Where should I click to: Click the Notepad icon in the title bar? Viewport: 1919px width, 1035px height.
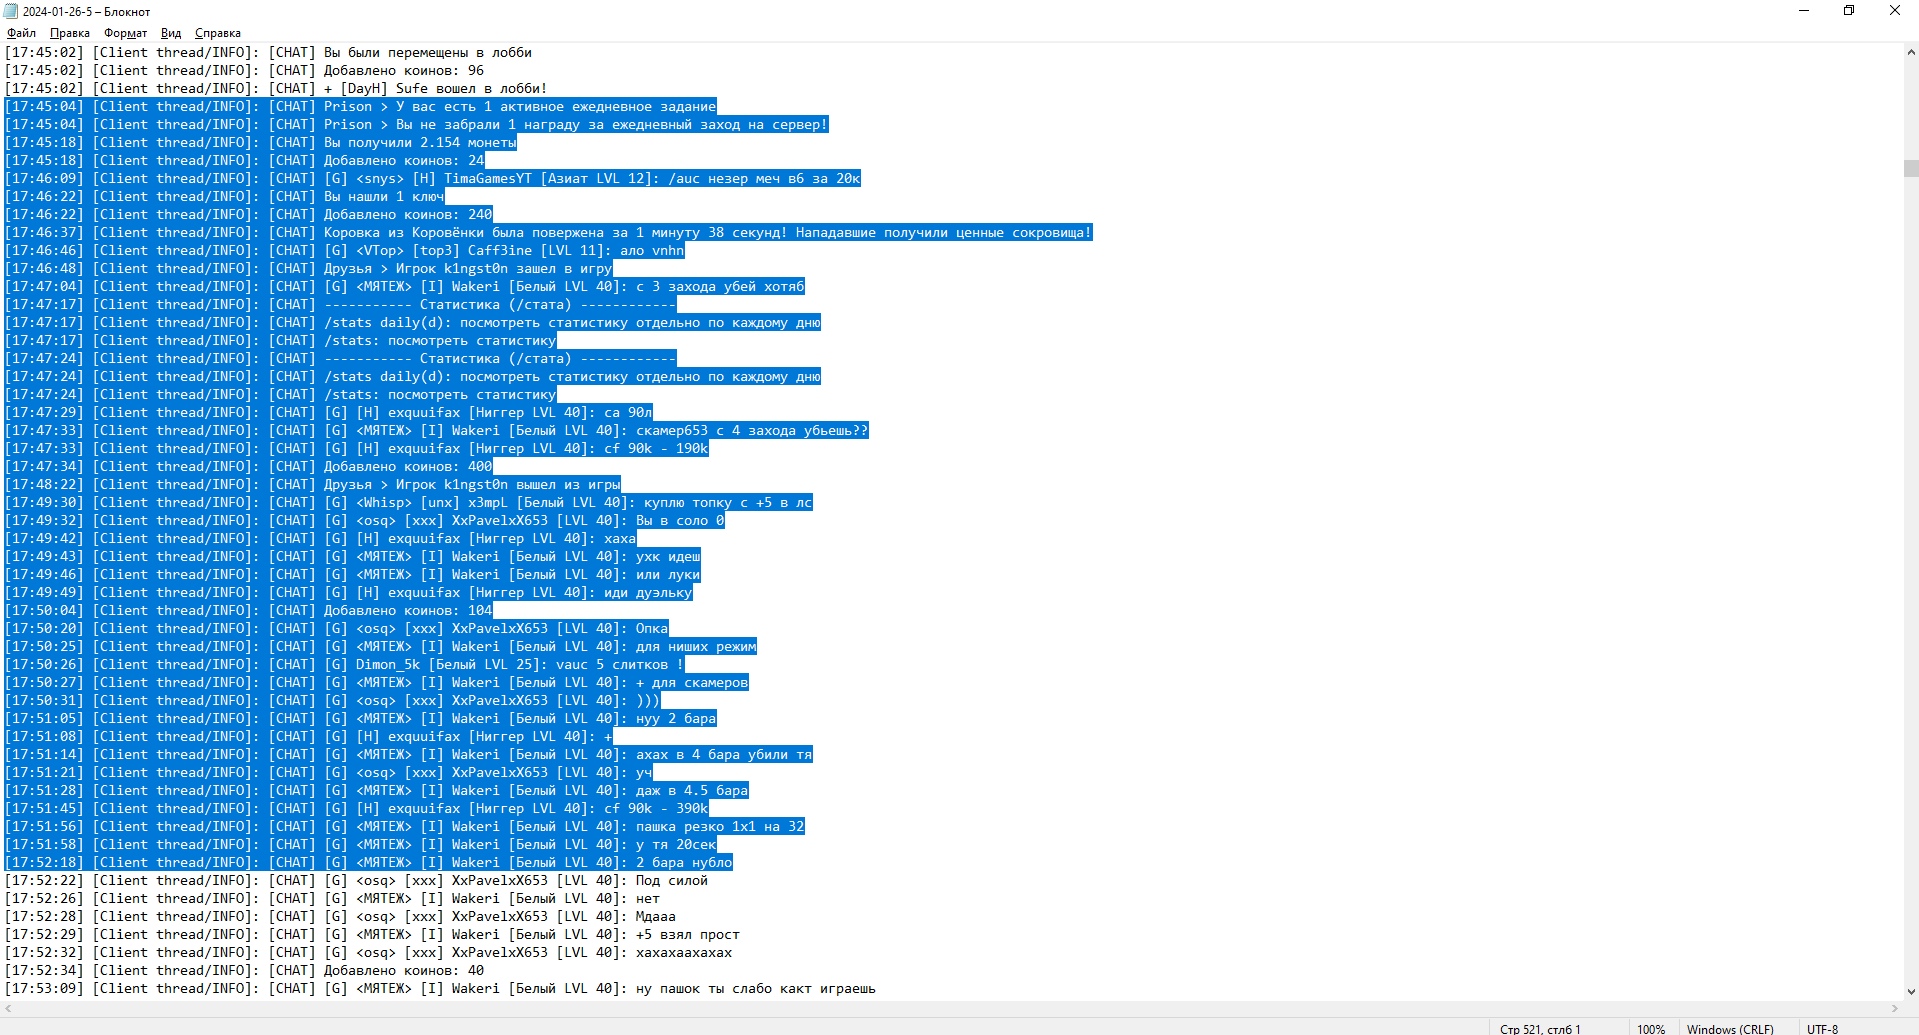tap(10, 11)
